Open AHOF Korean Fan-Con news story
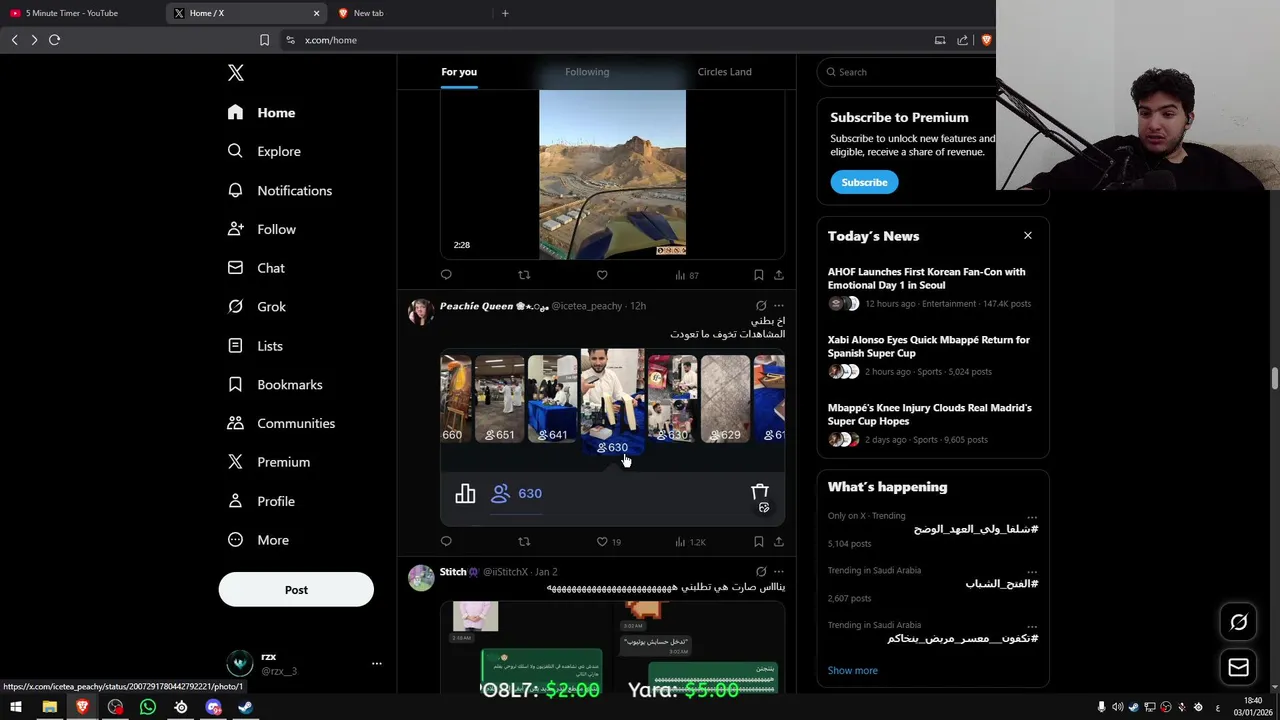1280x720 pixels. click(932, 287)
